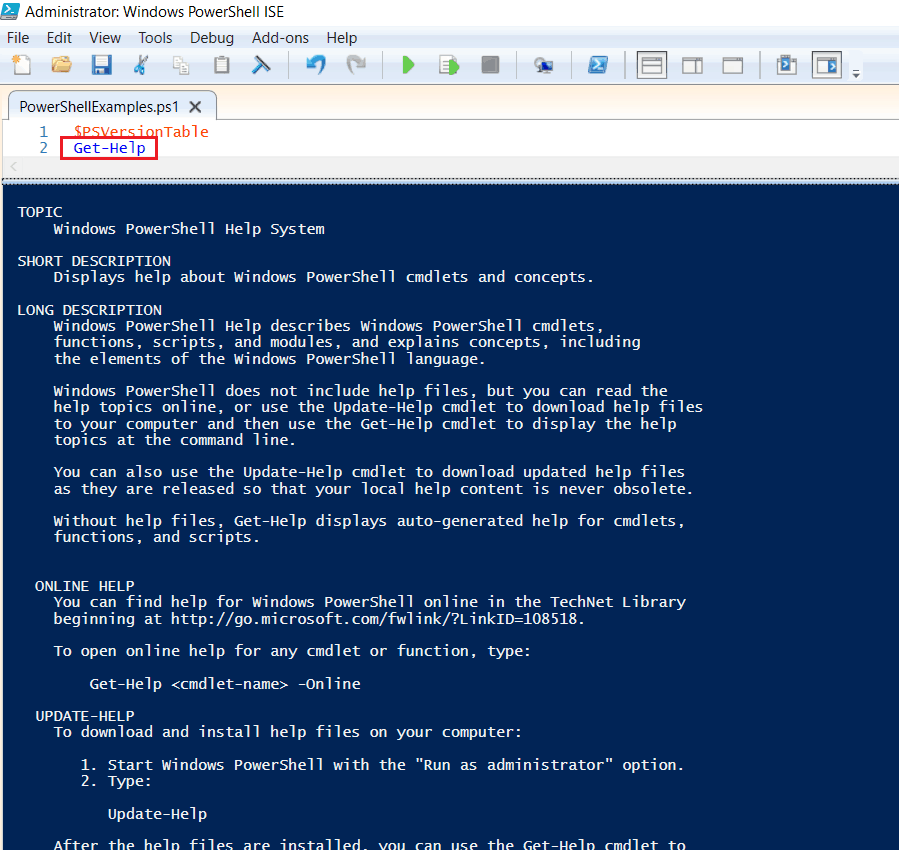Viewport: 899px width, 850px height.
Task: Start PowerShell in a separate window icon
Action: tap(598, 65)
